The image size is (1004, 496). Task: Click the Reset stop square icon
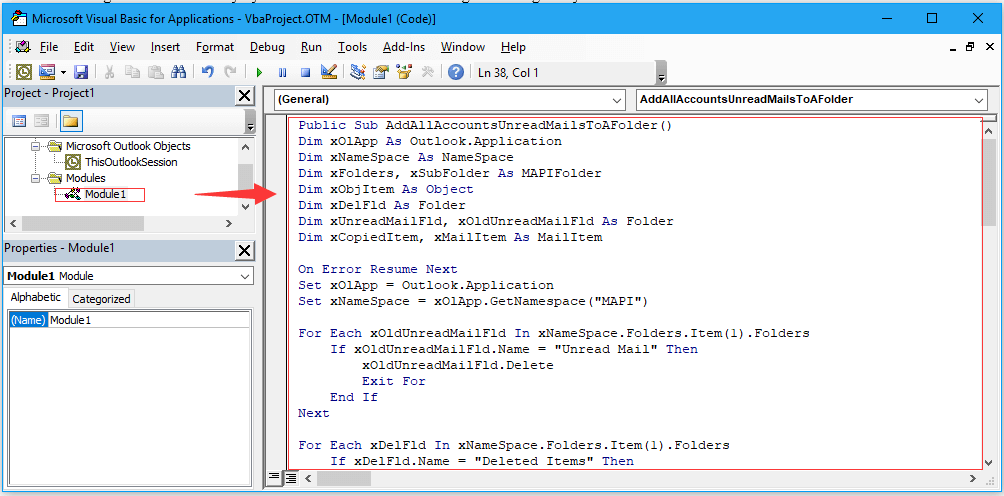pos(305,72)
